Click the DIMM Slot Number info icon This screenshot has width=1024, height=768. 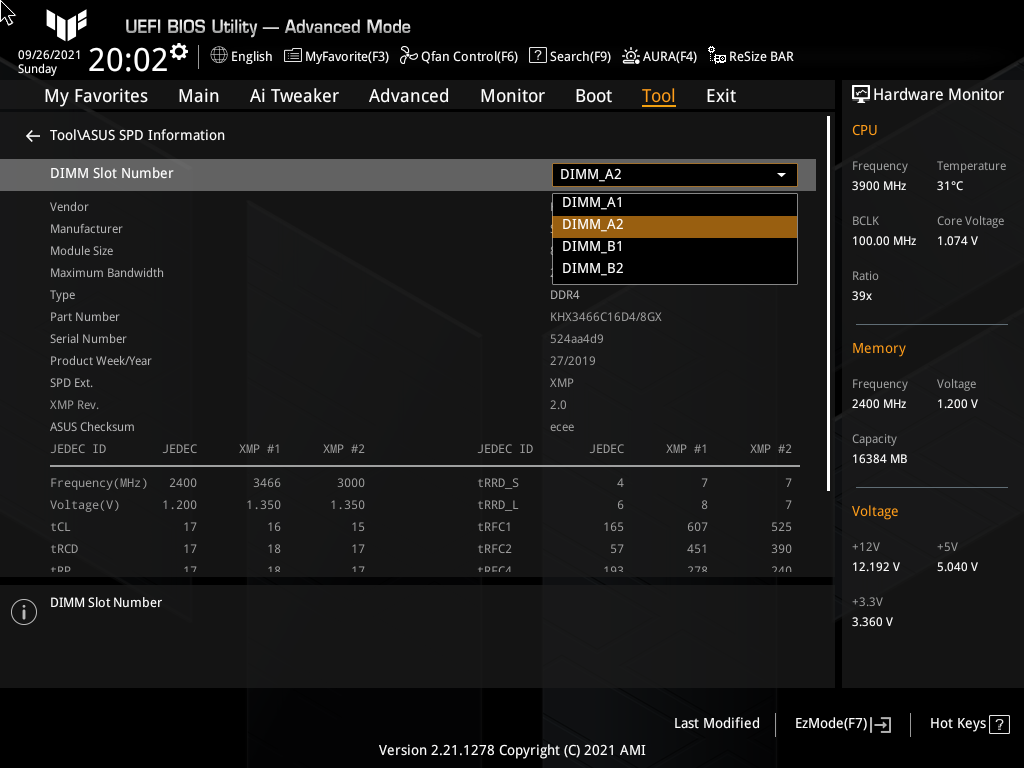[23, 611]
